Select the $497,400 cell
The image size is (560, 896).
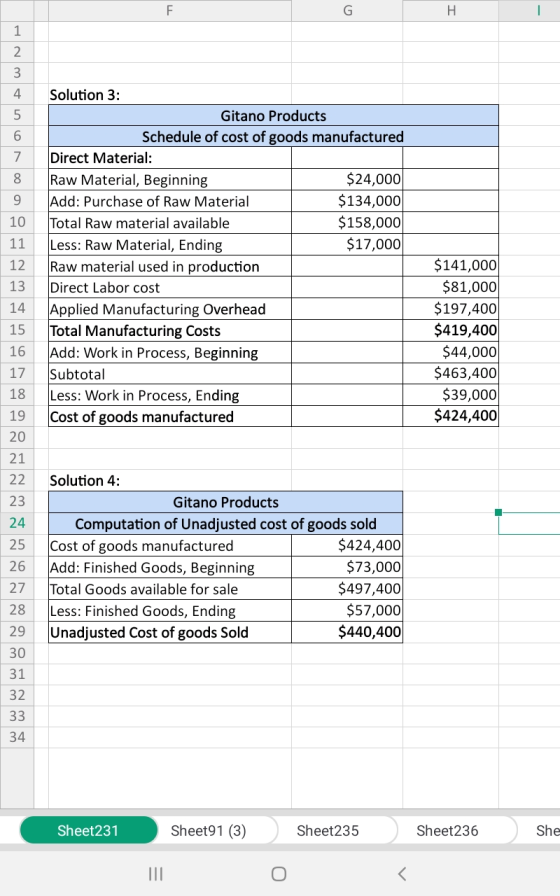[347, 589]
